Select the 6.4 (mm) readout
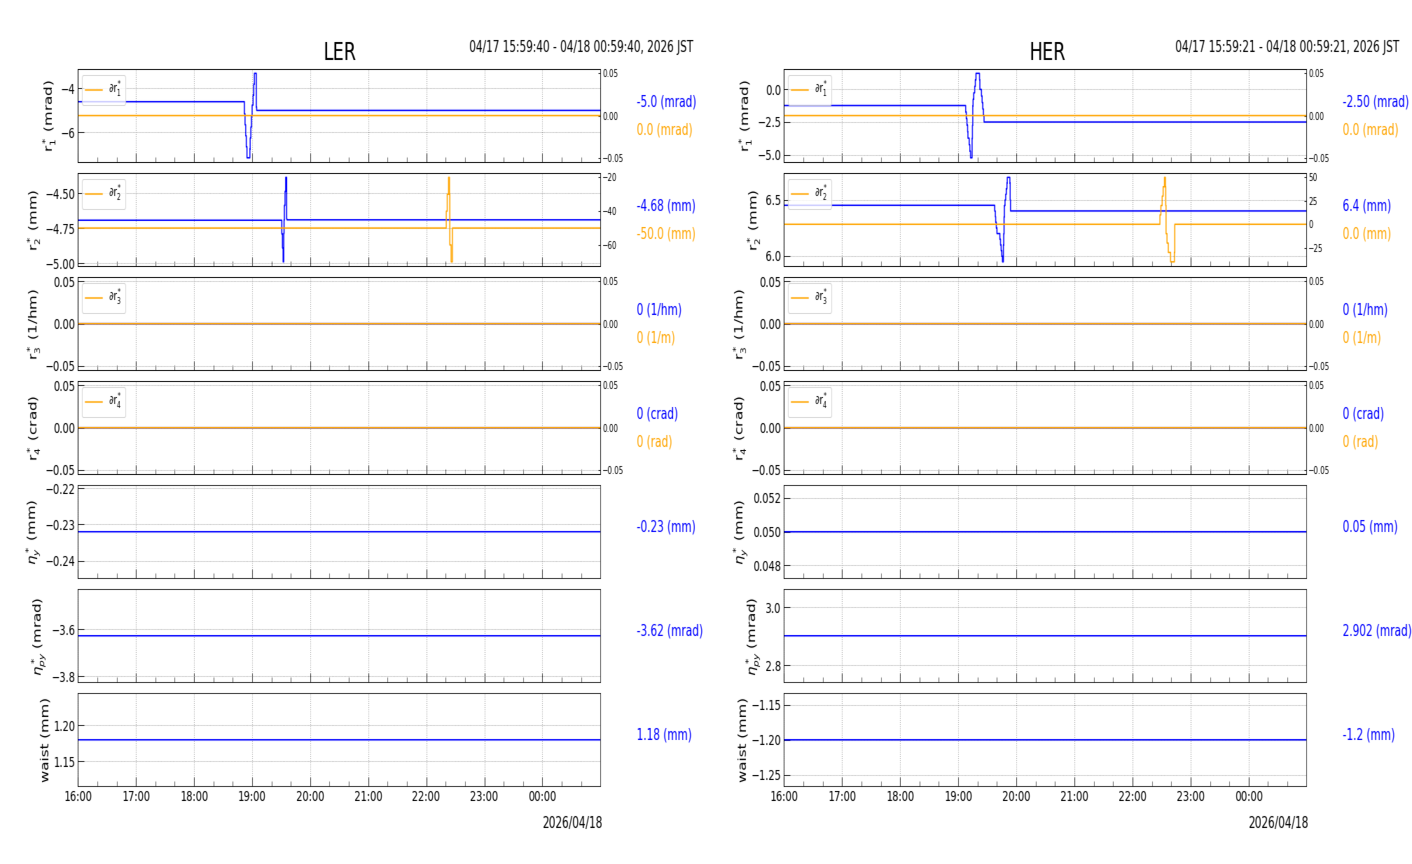 [x=1366, y=206]
